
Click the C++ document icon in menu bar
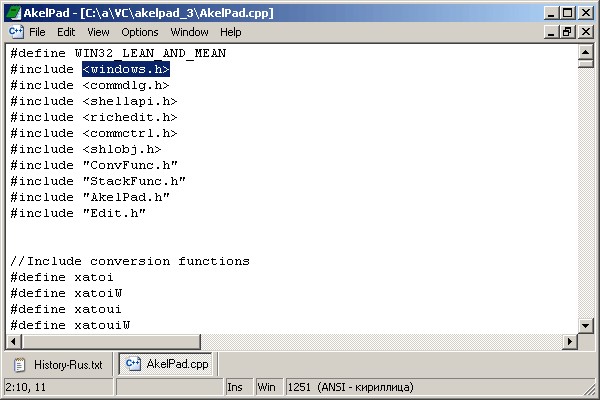16,32
